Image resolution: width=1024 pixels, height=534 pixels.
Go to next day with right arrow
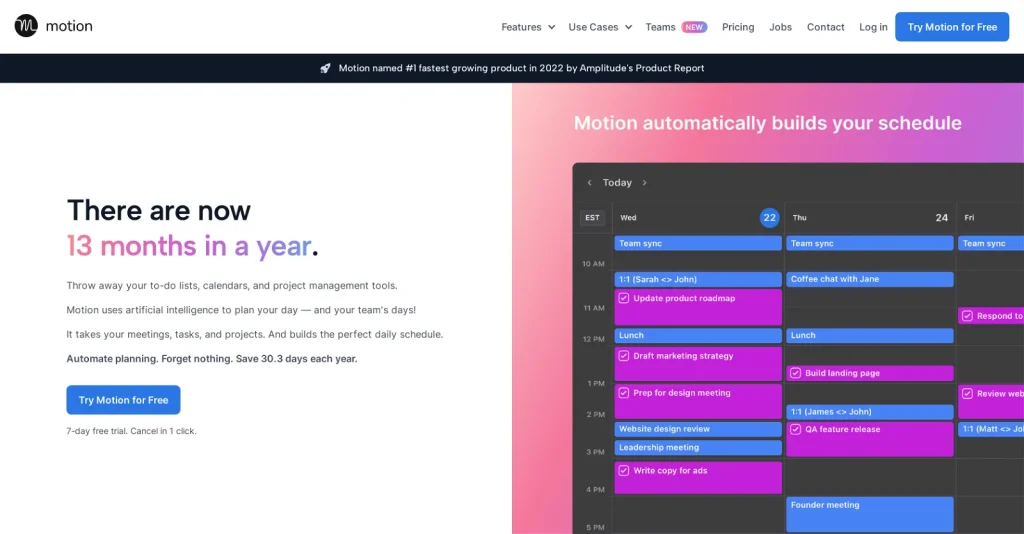645,183
